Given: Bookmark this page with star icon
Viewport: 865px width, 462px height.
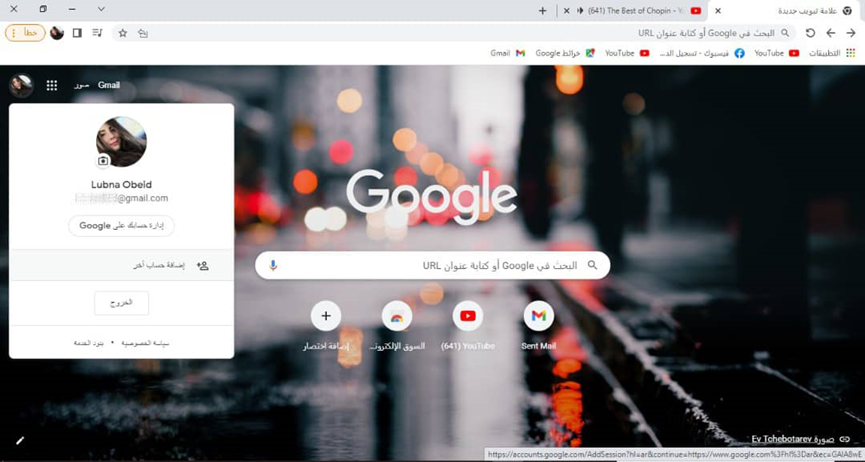Looking at the screenshot, I should click(x=123, y=33).
